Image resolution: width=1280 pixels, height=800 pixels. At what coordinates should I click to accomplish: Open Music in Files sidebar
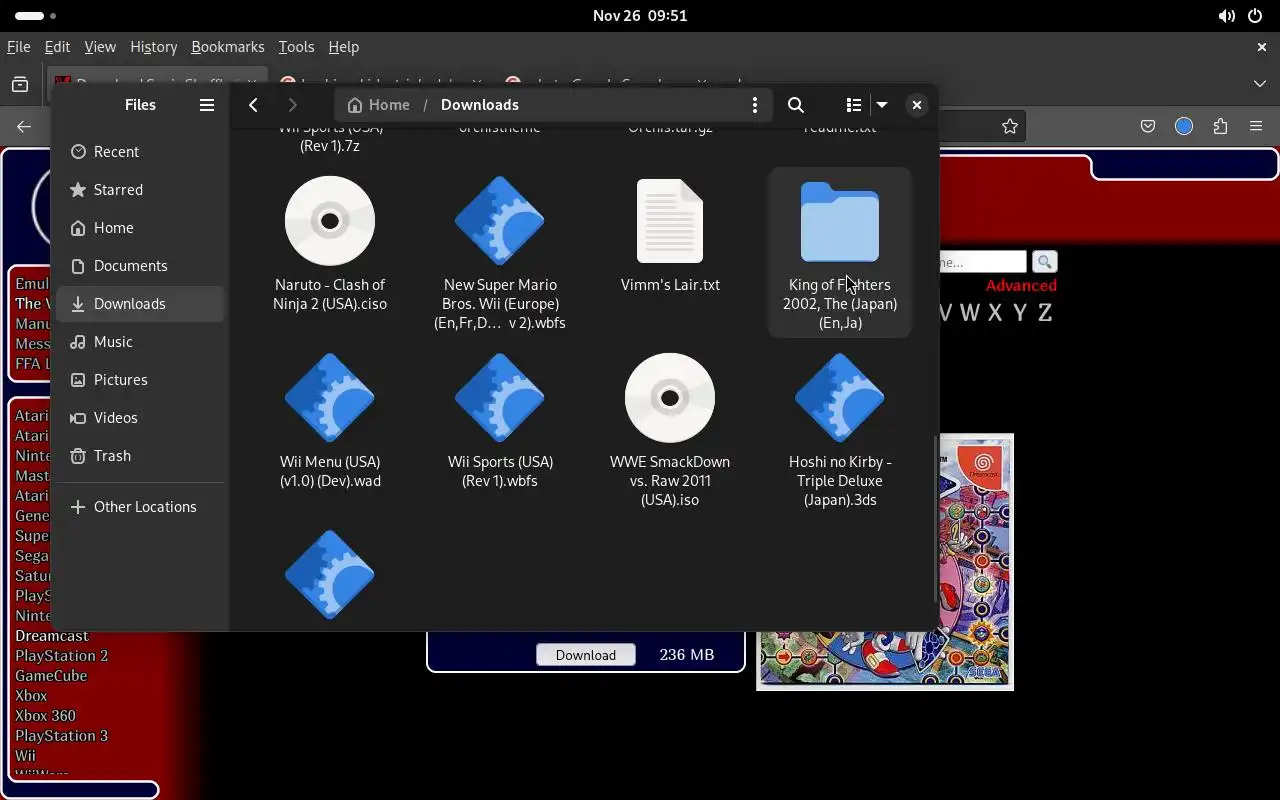click(140, 342)
